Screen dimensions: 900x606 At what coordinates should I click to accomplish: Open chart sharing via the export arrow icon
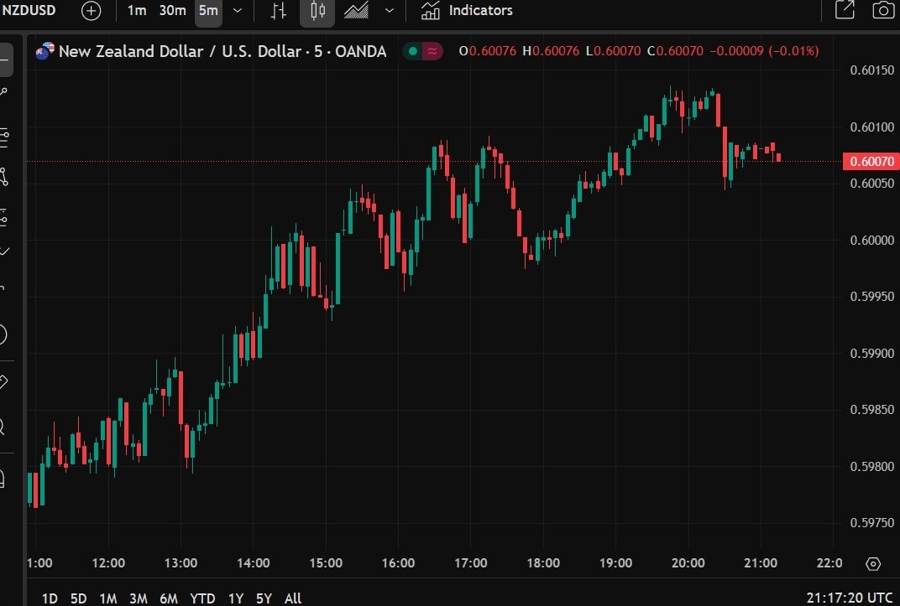[x=845, y=10]
